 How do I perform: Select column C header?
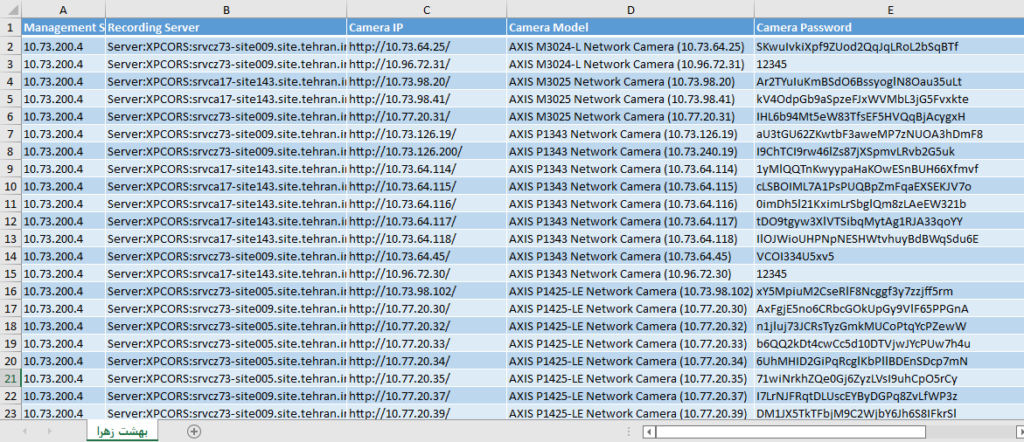click(x=426, y=8)
